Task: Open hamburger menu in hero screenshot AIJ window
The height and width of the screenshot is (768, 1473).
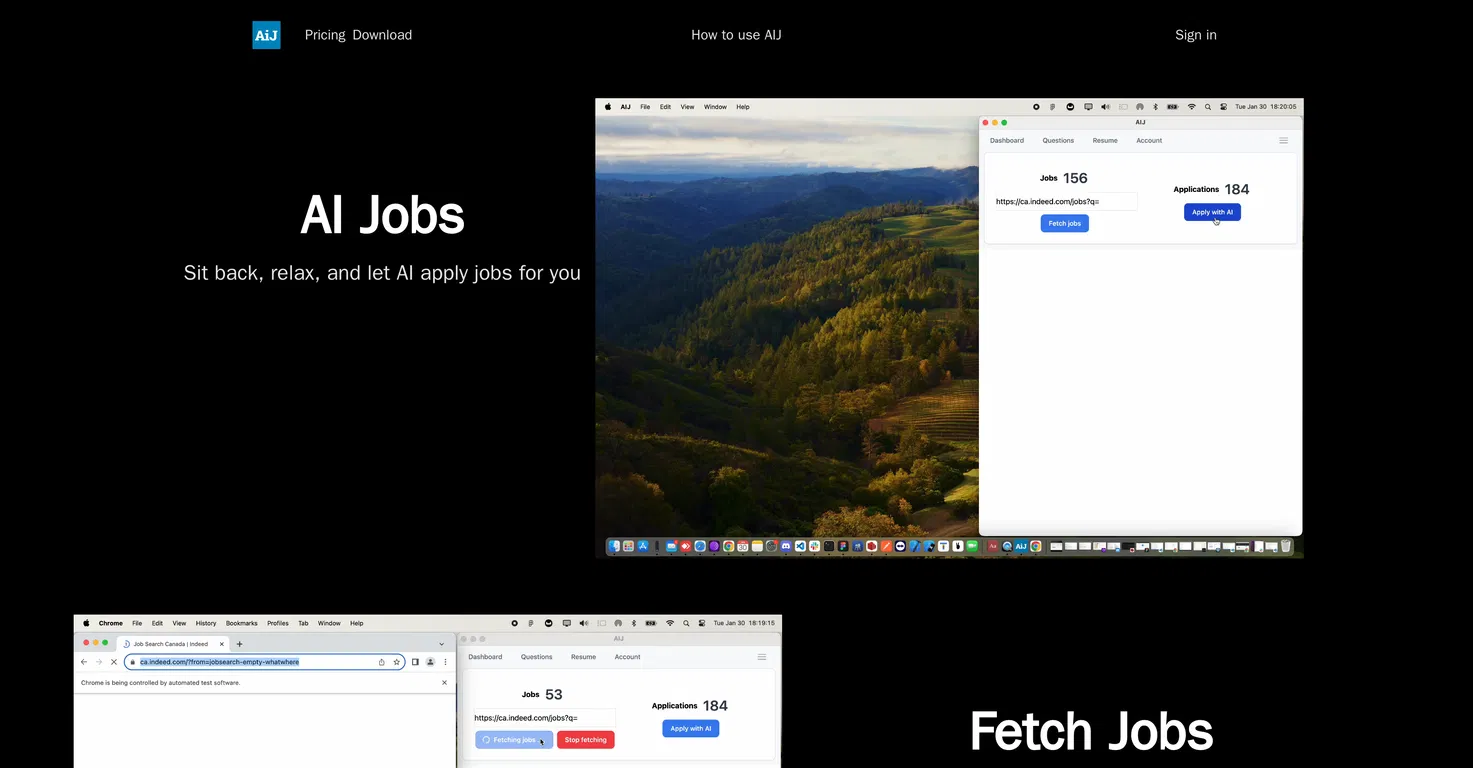Action: click(1284, 140)
